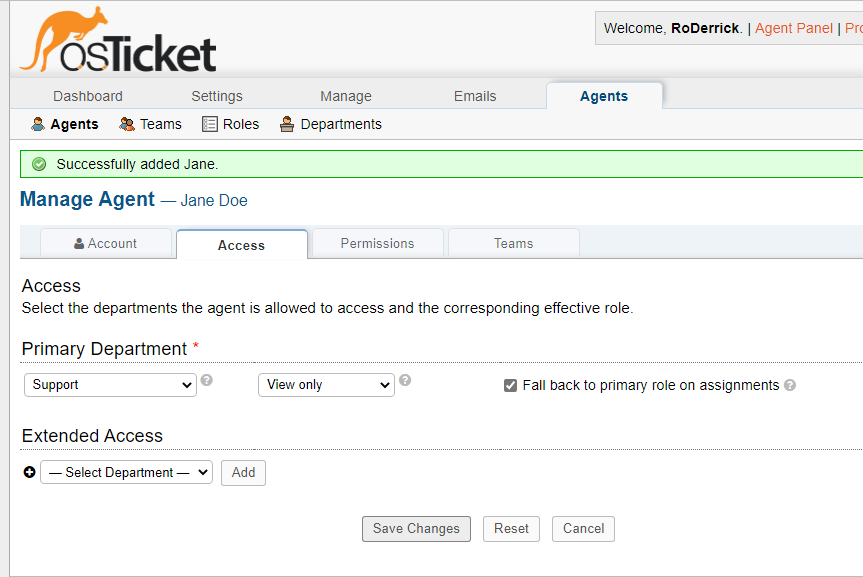
Task: Click help icon after fall back checkbox
Action: pos(790,385)
